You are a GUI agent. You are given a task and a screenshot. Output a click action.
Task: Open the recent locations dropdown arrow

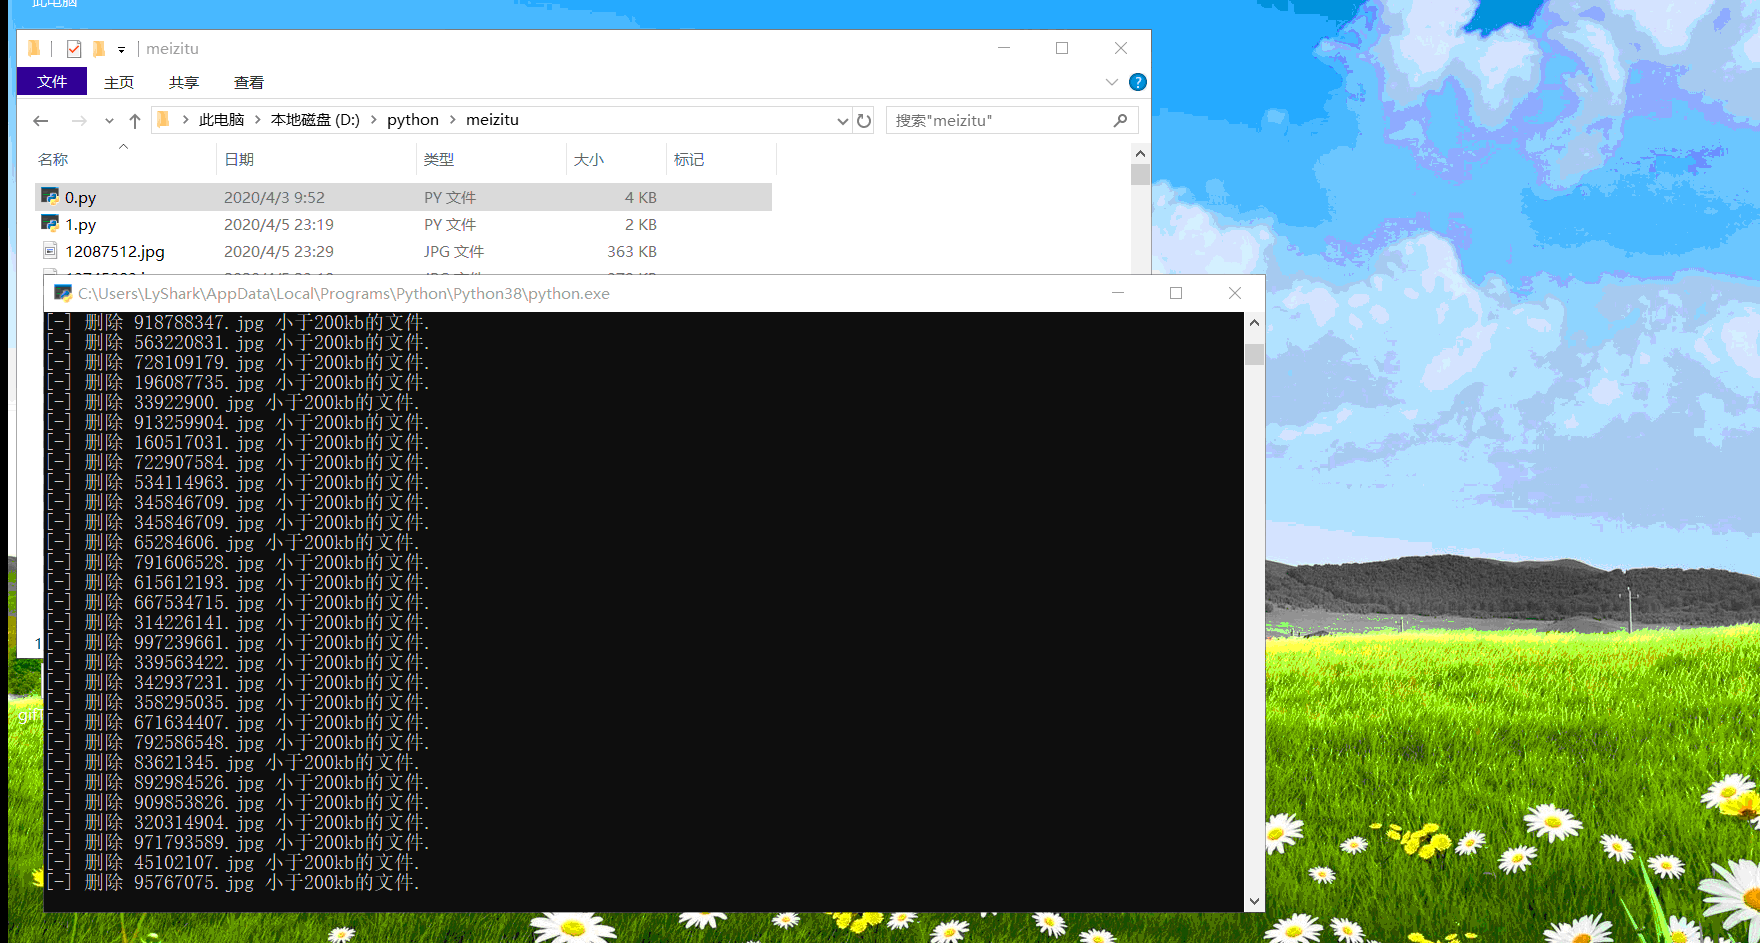coord(109,121)
